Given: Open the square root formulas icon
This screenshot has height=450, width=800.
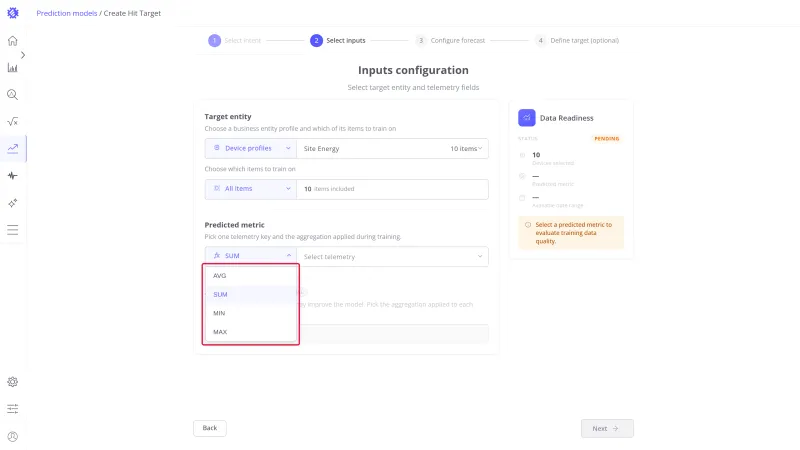Looking at the screenshot, I should coord(13,121).
